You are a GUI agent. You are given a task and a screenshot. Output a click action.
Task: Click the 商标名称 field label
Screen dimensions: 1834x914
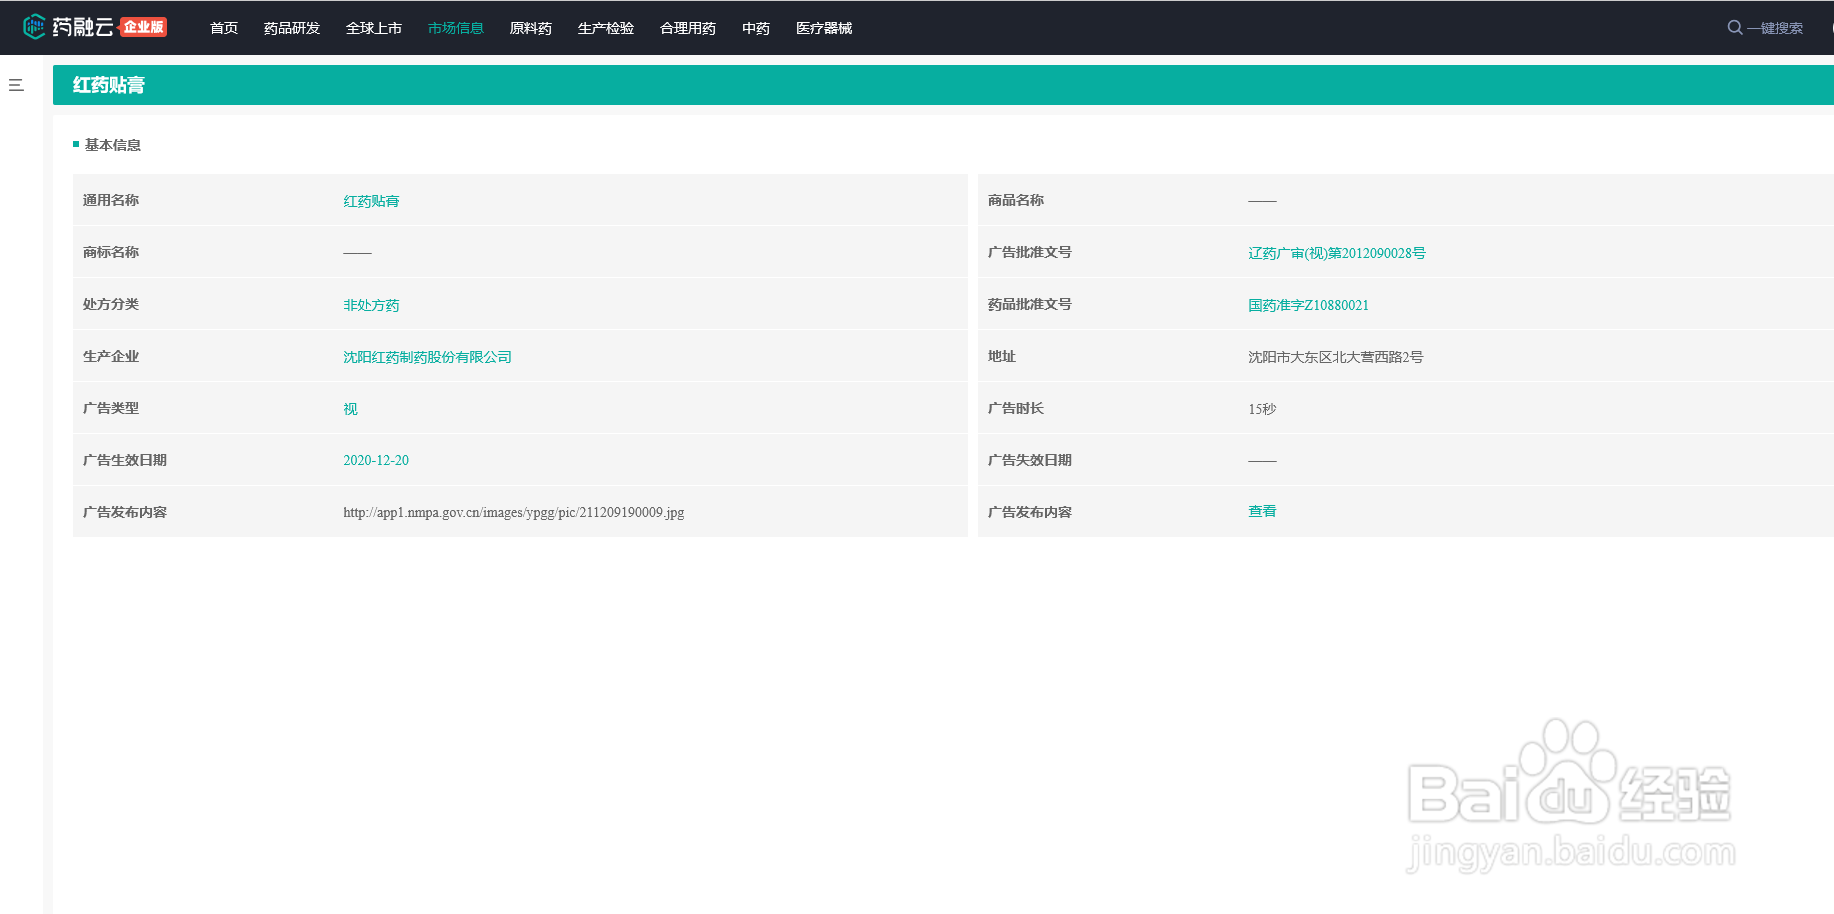tap(111, 252)
